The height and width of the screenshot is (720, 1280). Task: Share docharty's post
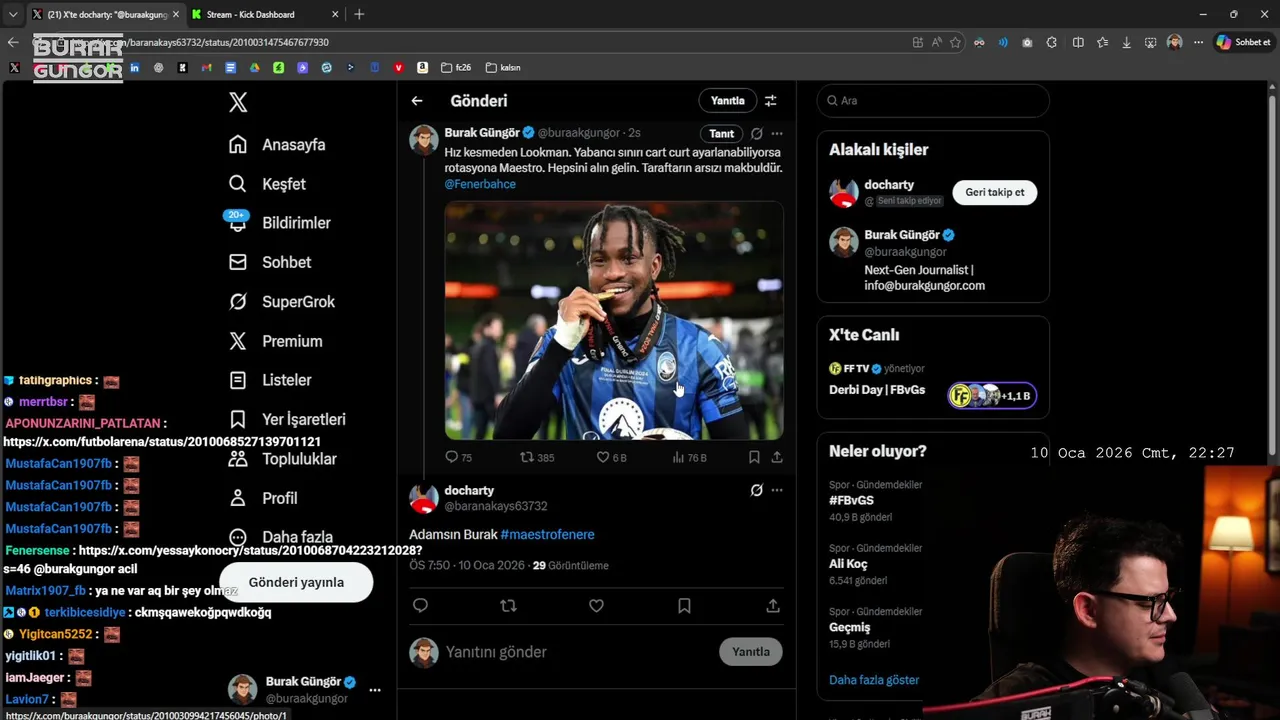tap(773, 606)
